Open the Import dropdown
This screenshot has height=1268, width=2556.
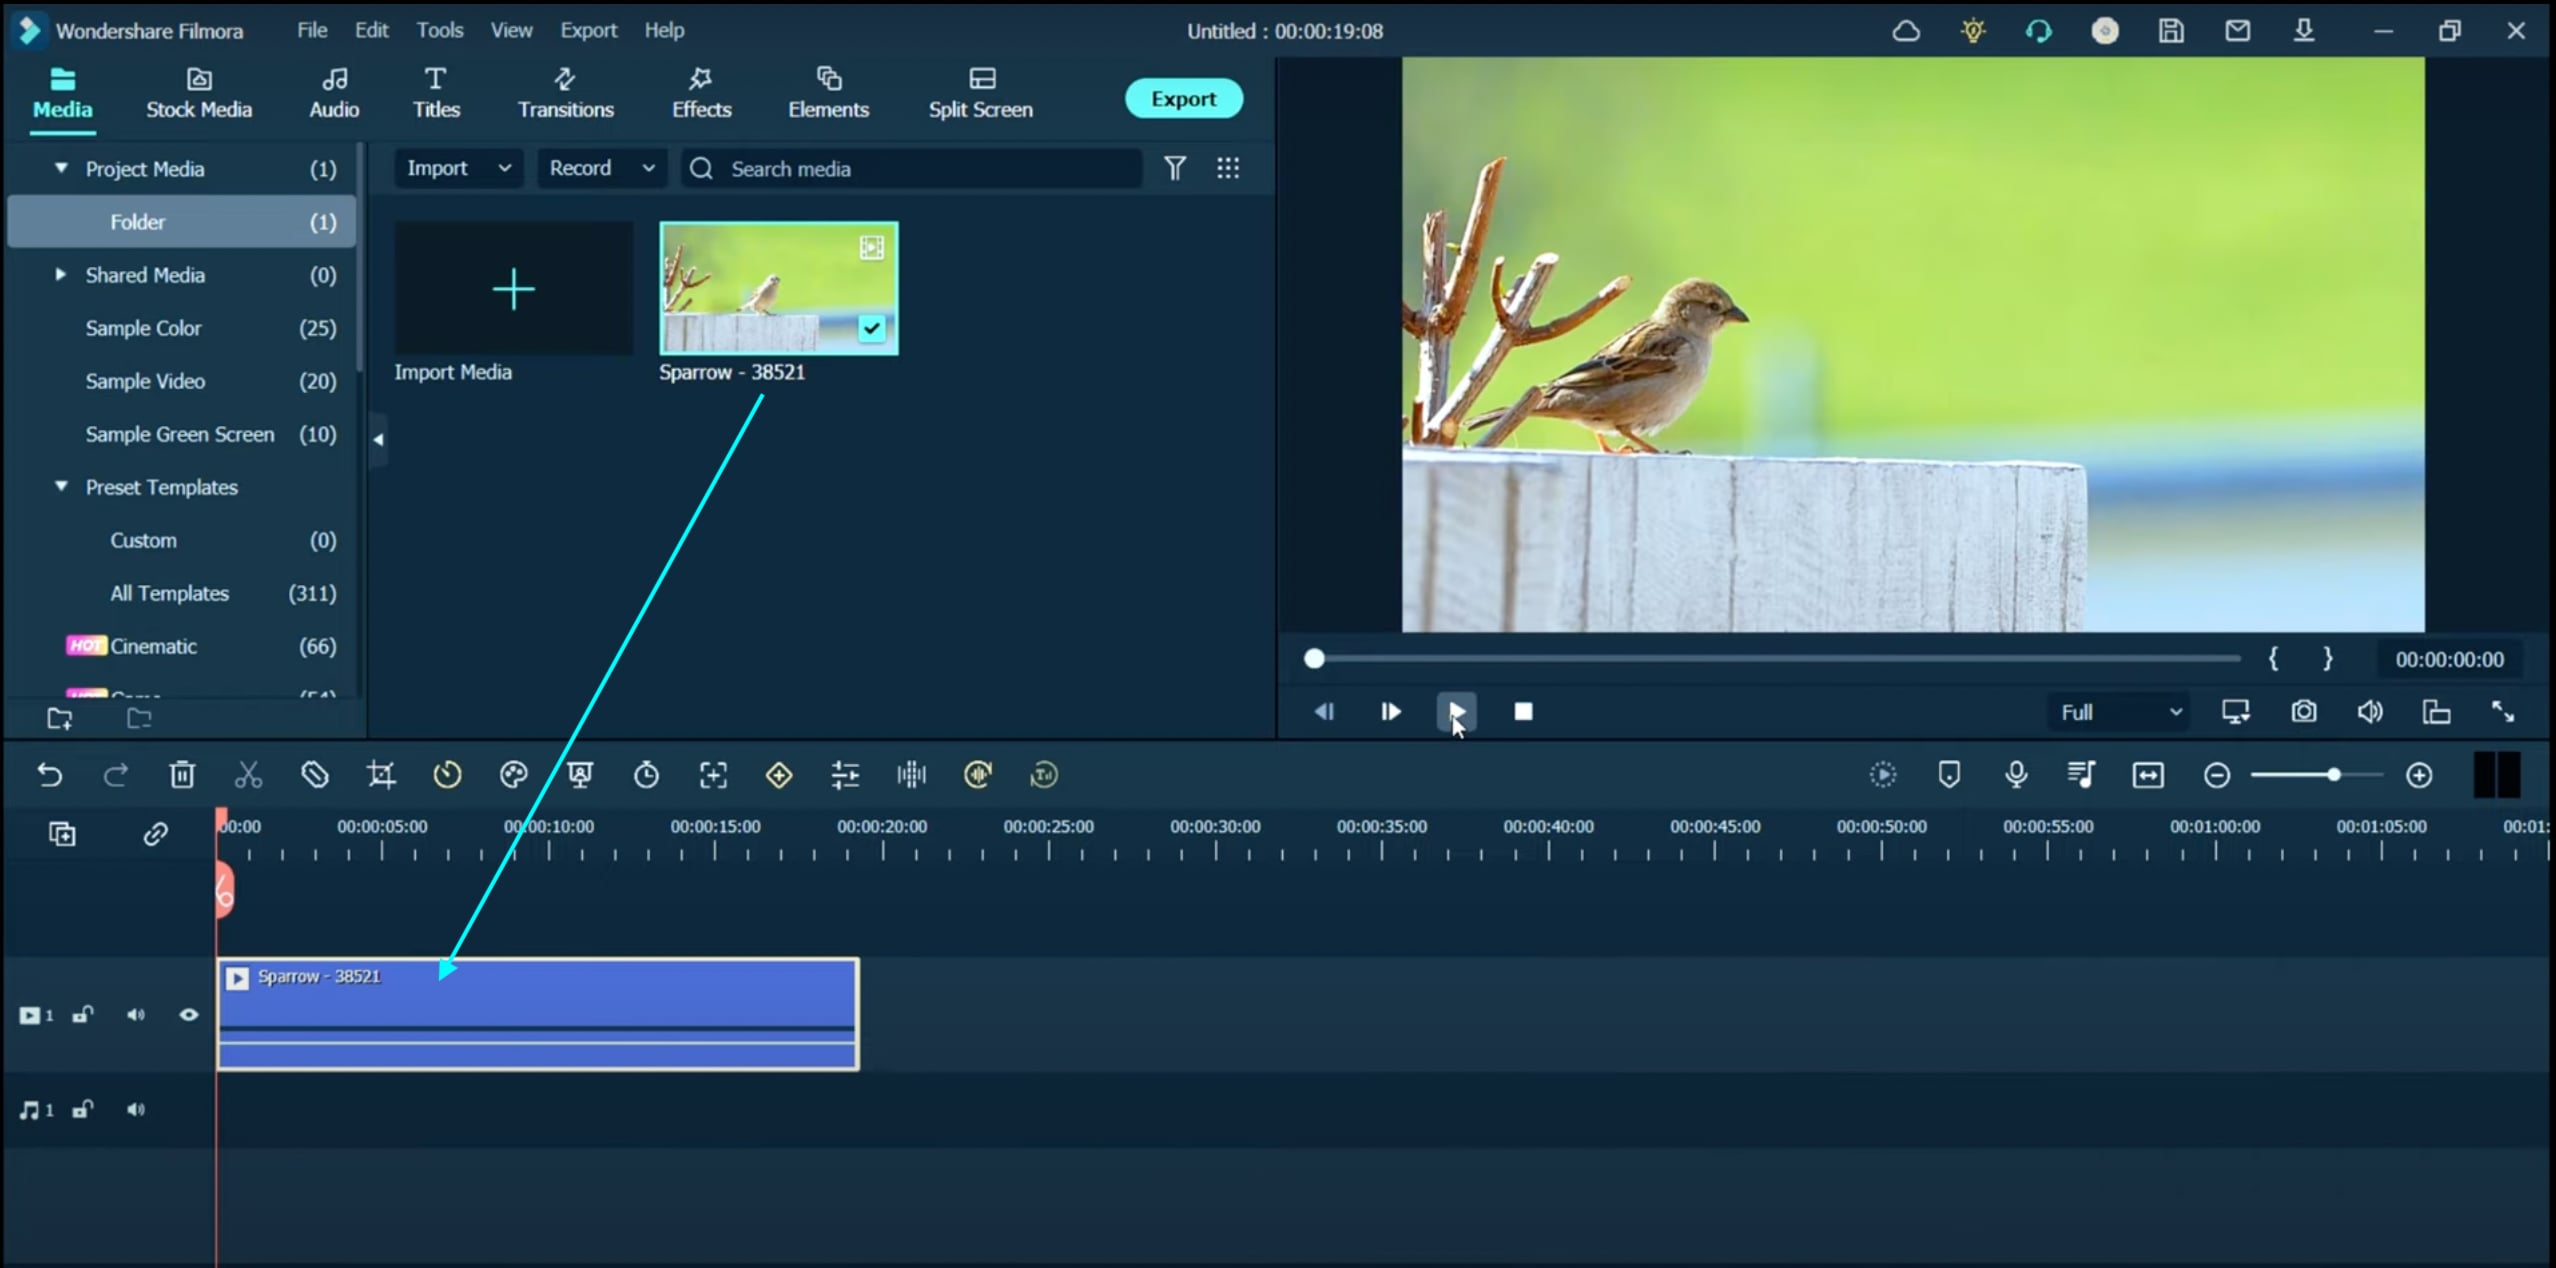coord(459,168)
